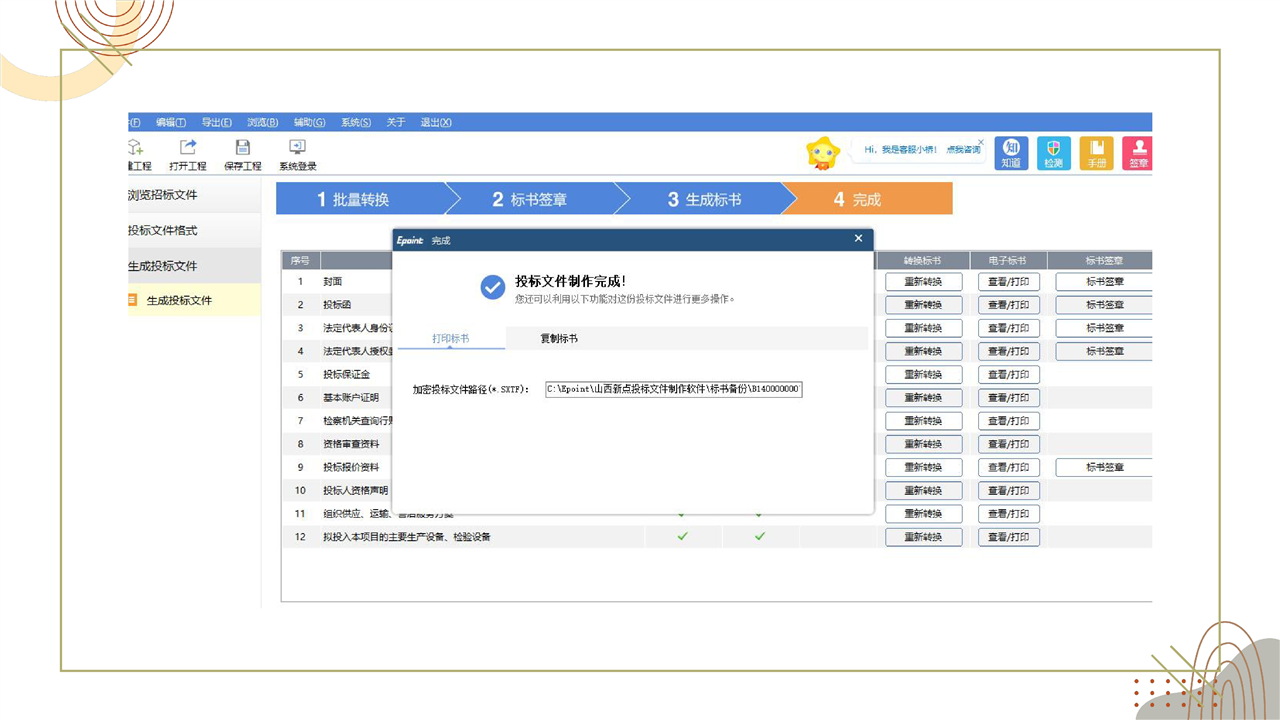This screenshot has height=720, width=1280.
Task: Click 重新转换 for row 12
Action: [x=923, y=537]
